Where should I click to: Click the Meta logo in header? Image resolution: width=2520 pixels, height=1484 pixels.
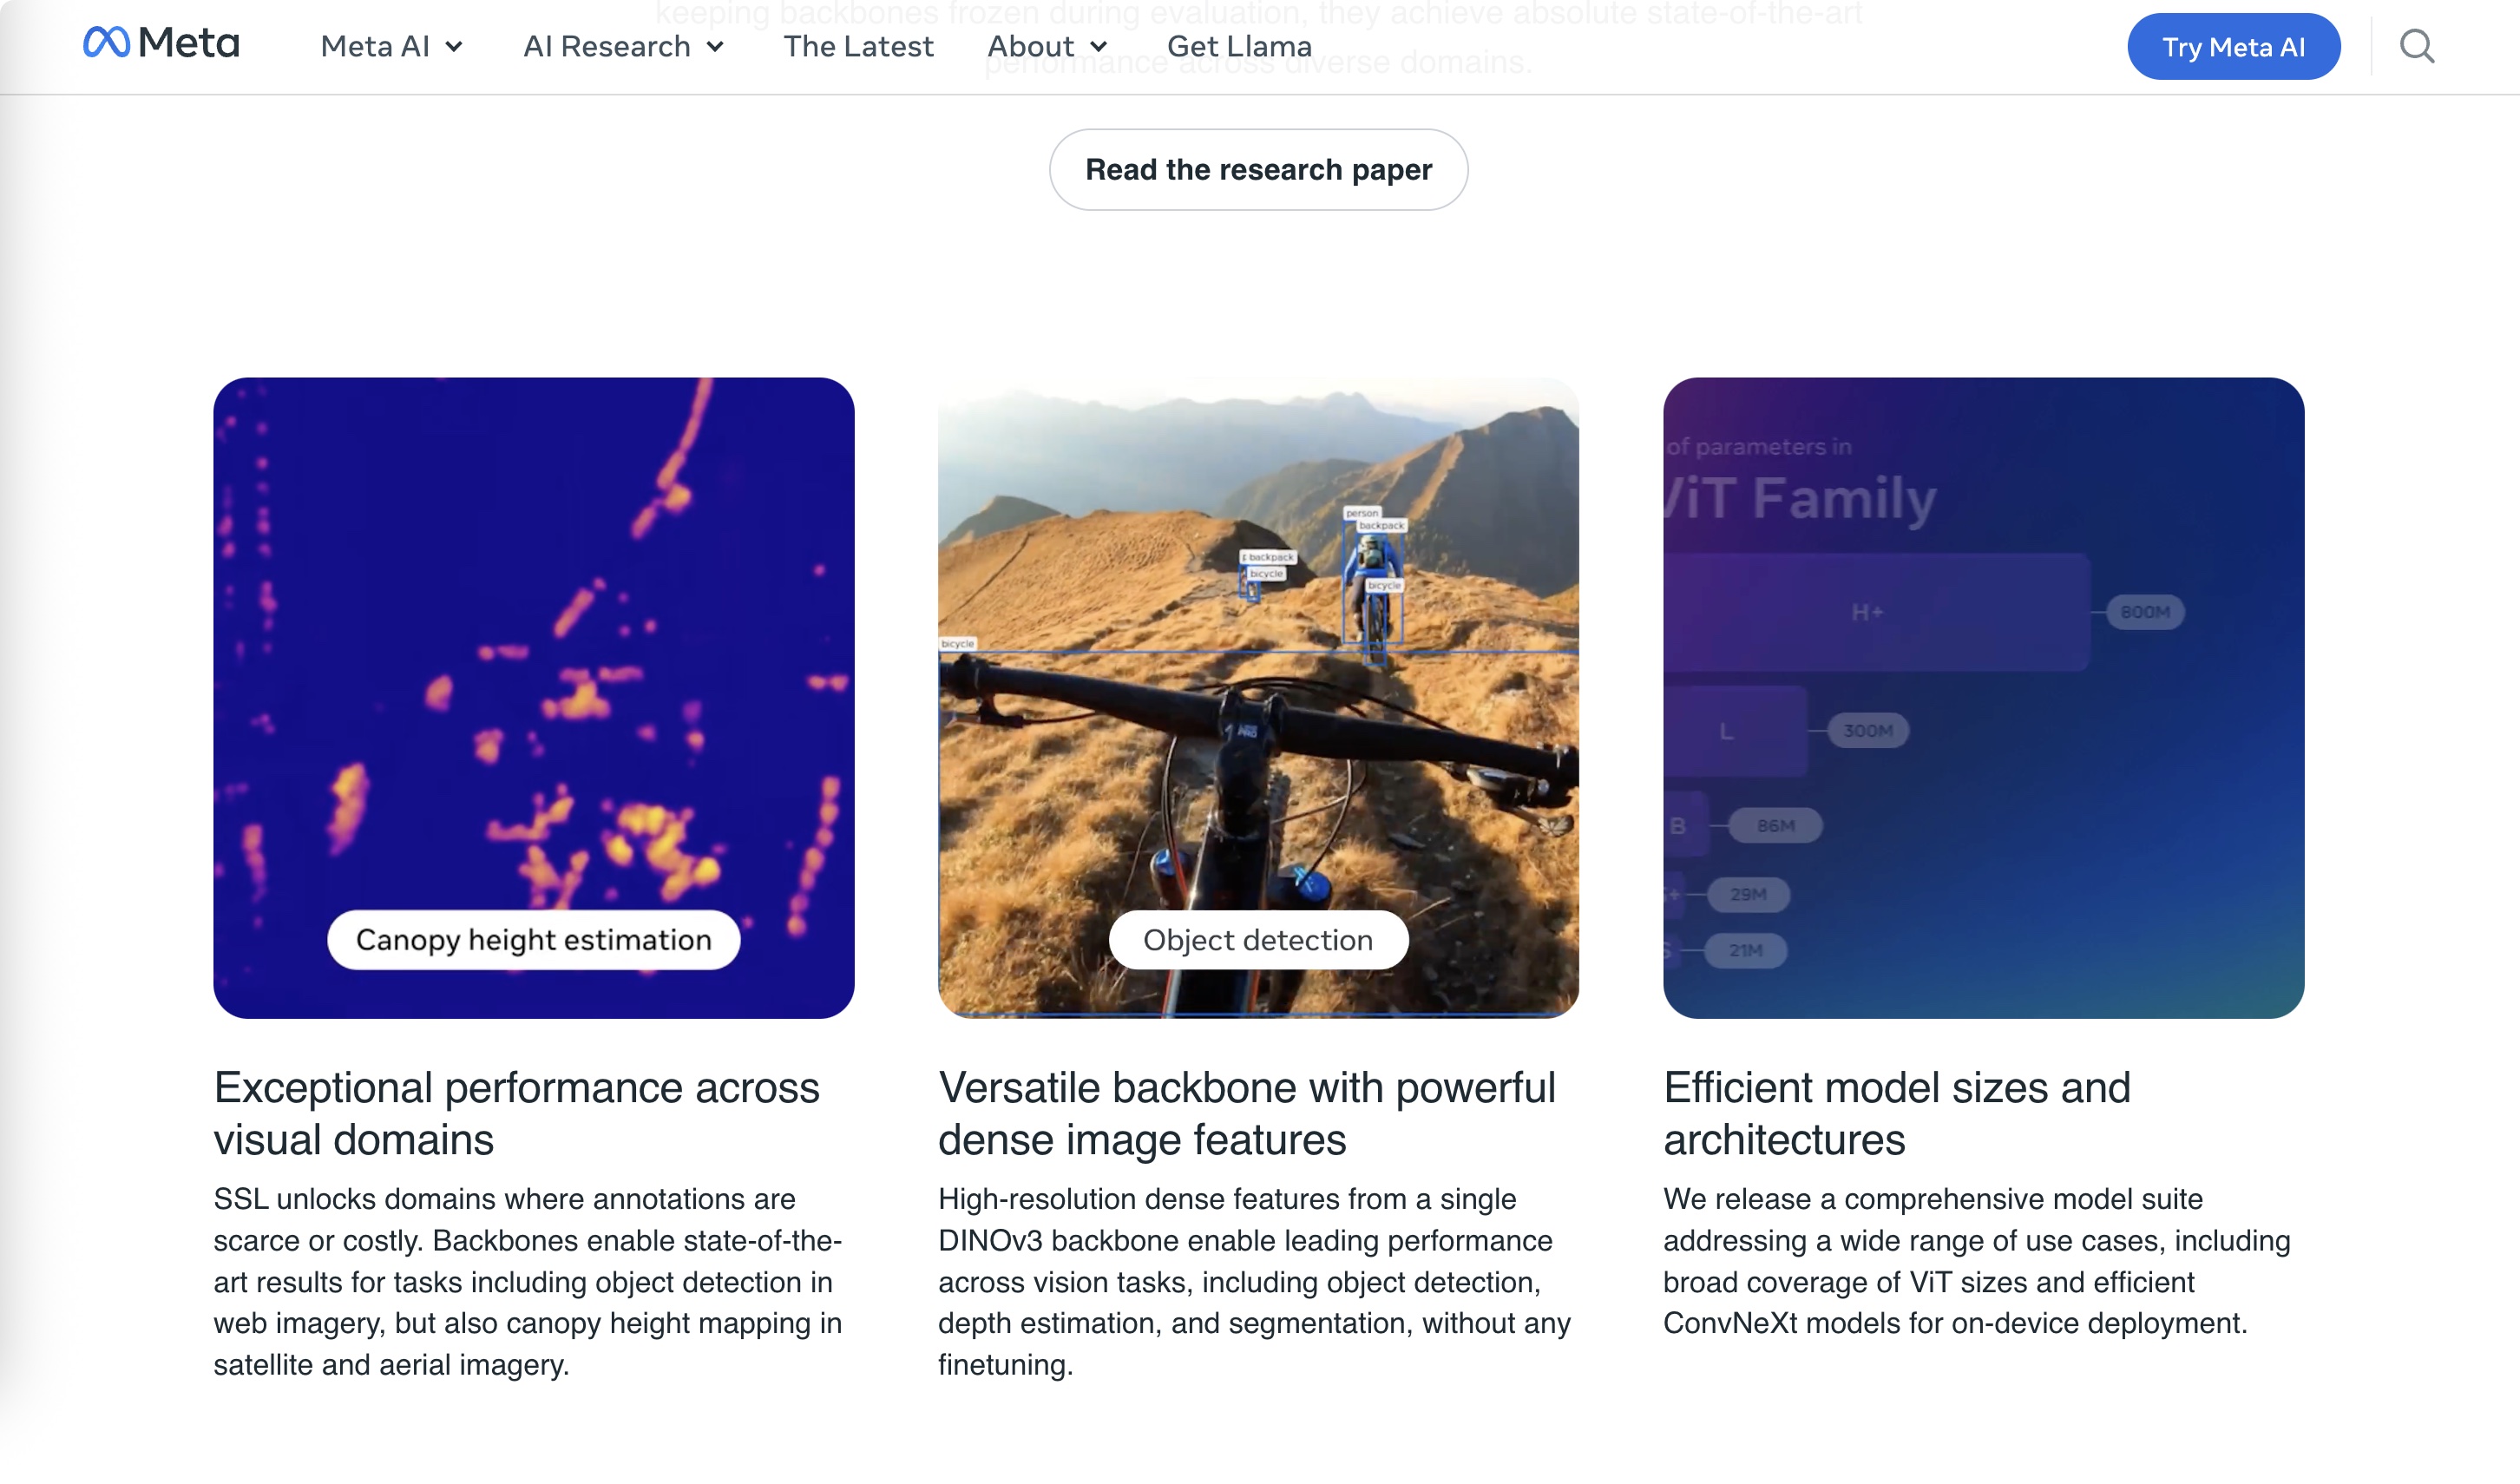pyautogui.click(x=161, y=44)
